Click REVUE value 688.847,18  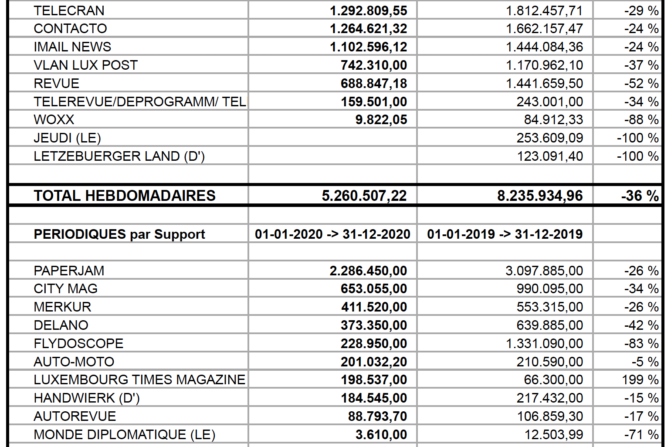click(x=374, y=83)
